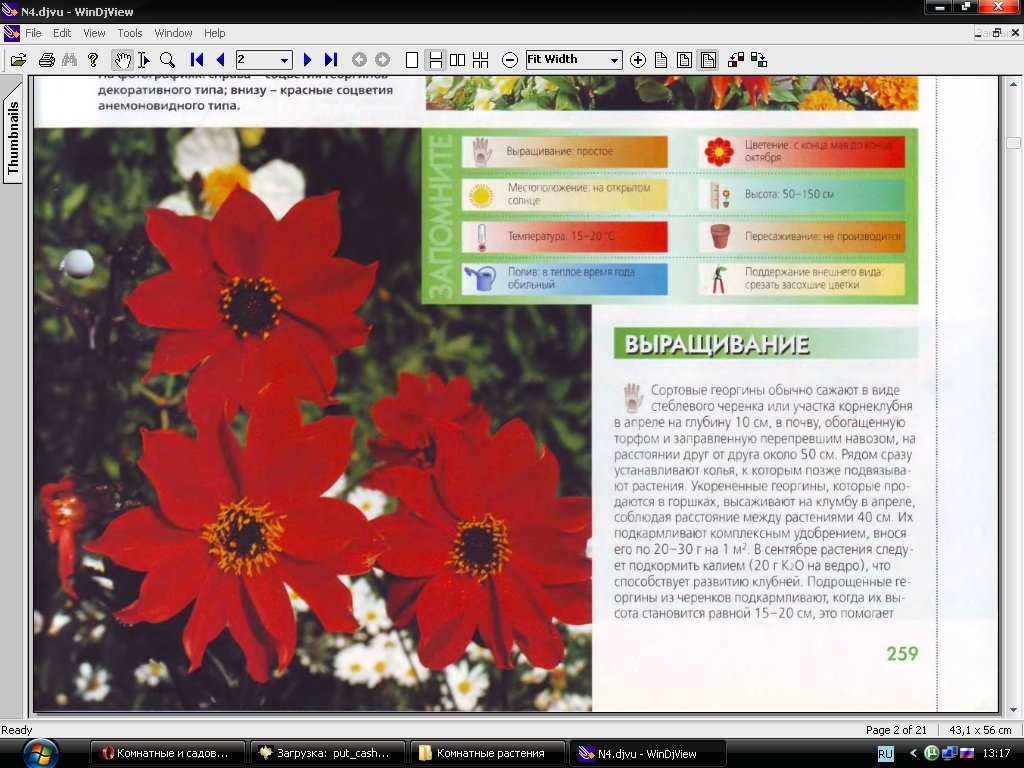Click the RU language indicator
1024x768 pixels.
(885, 753)
